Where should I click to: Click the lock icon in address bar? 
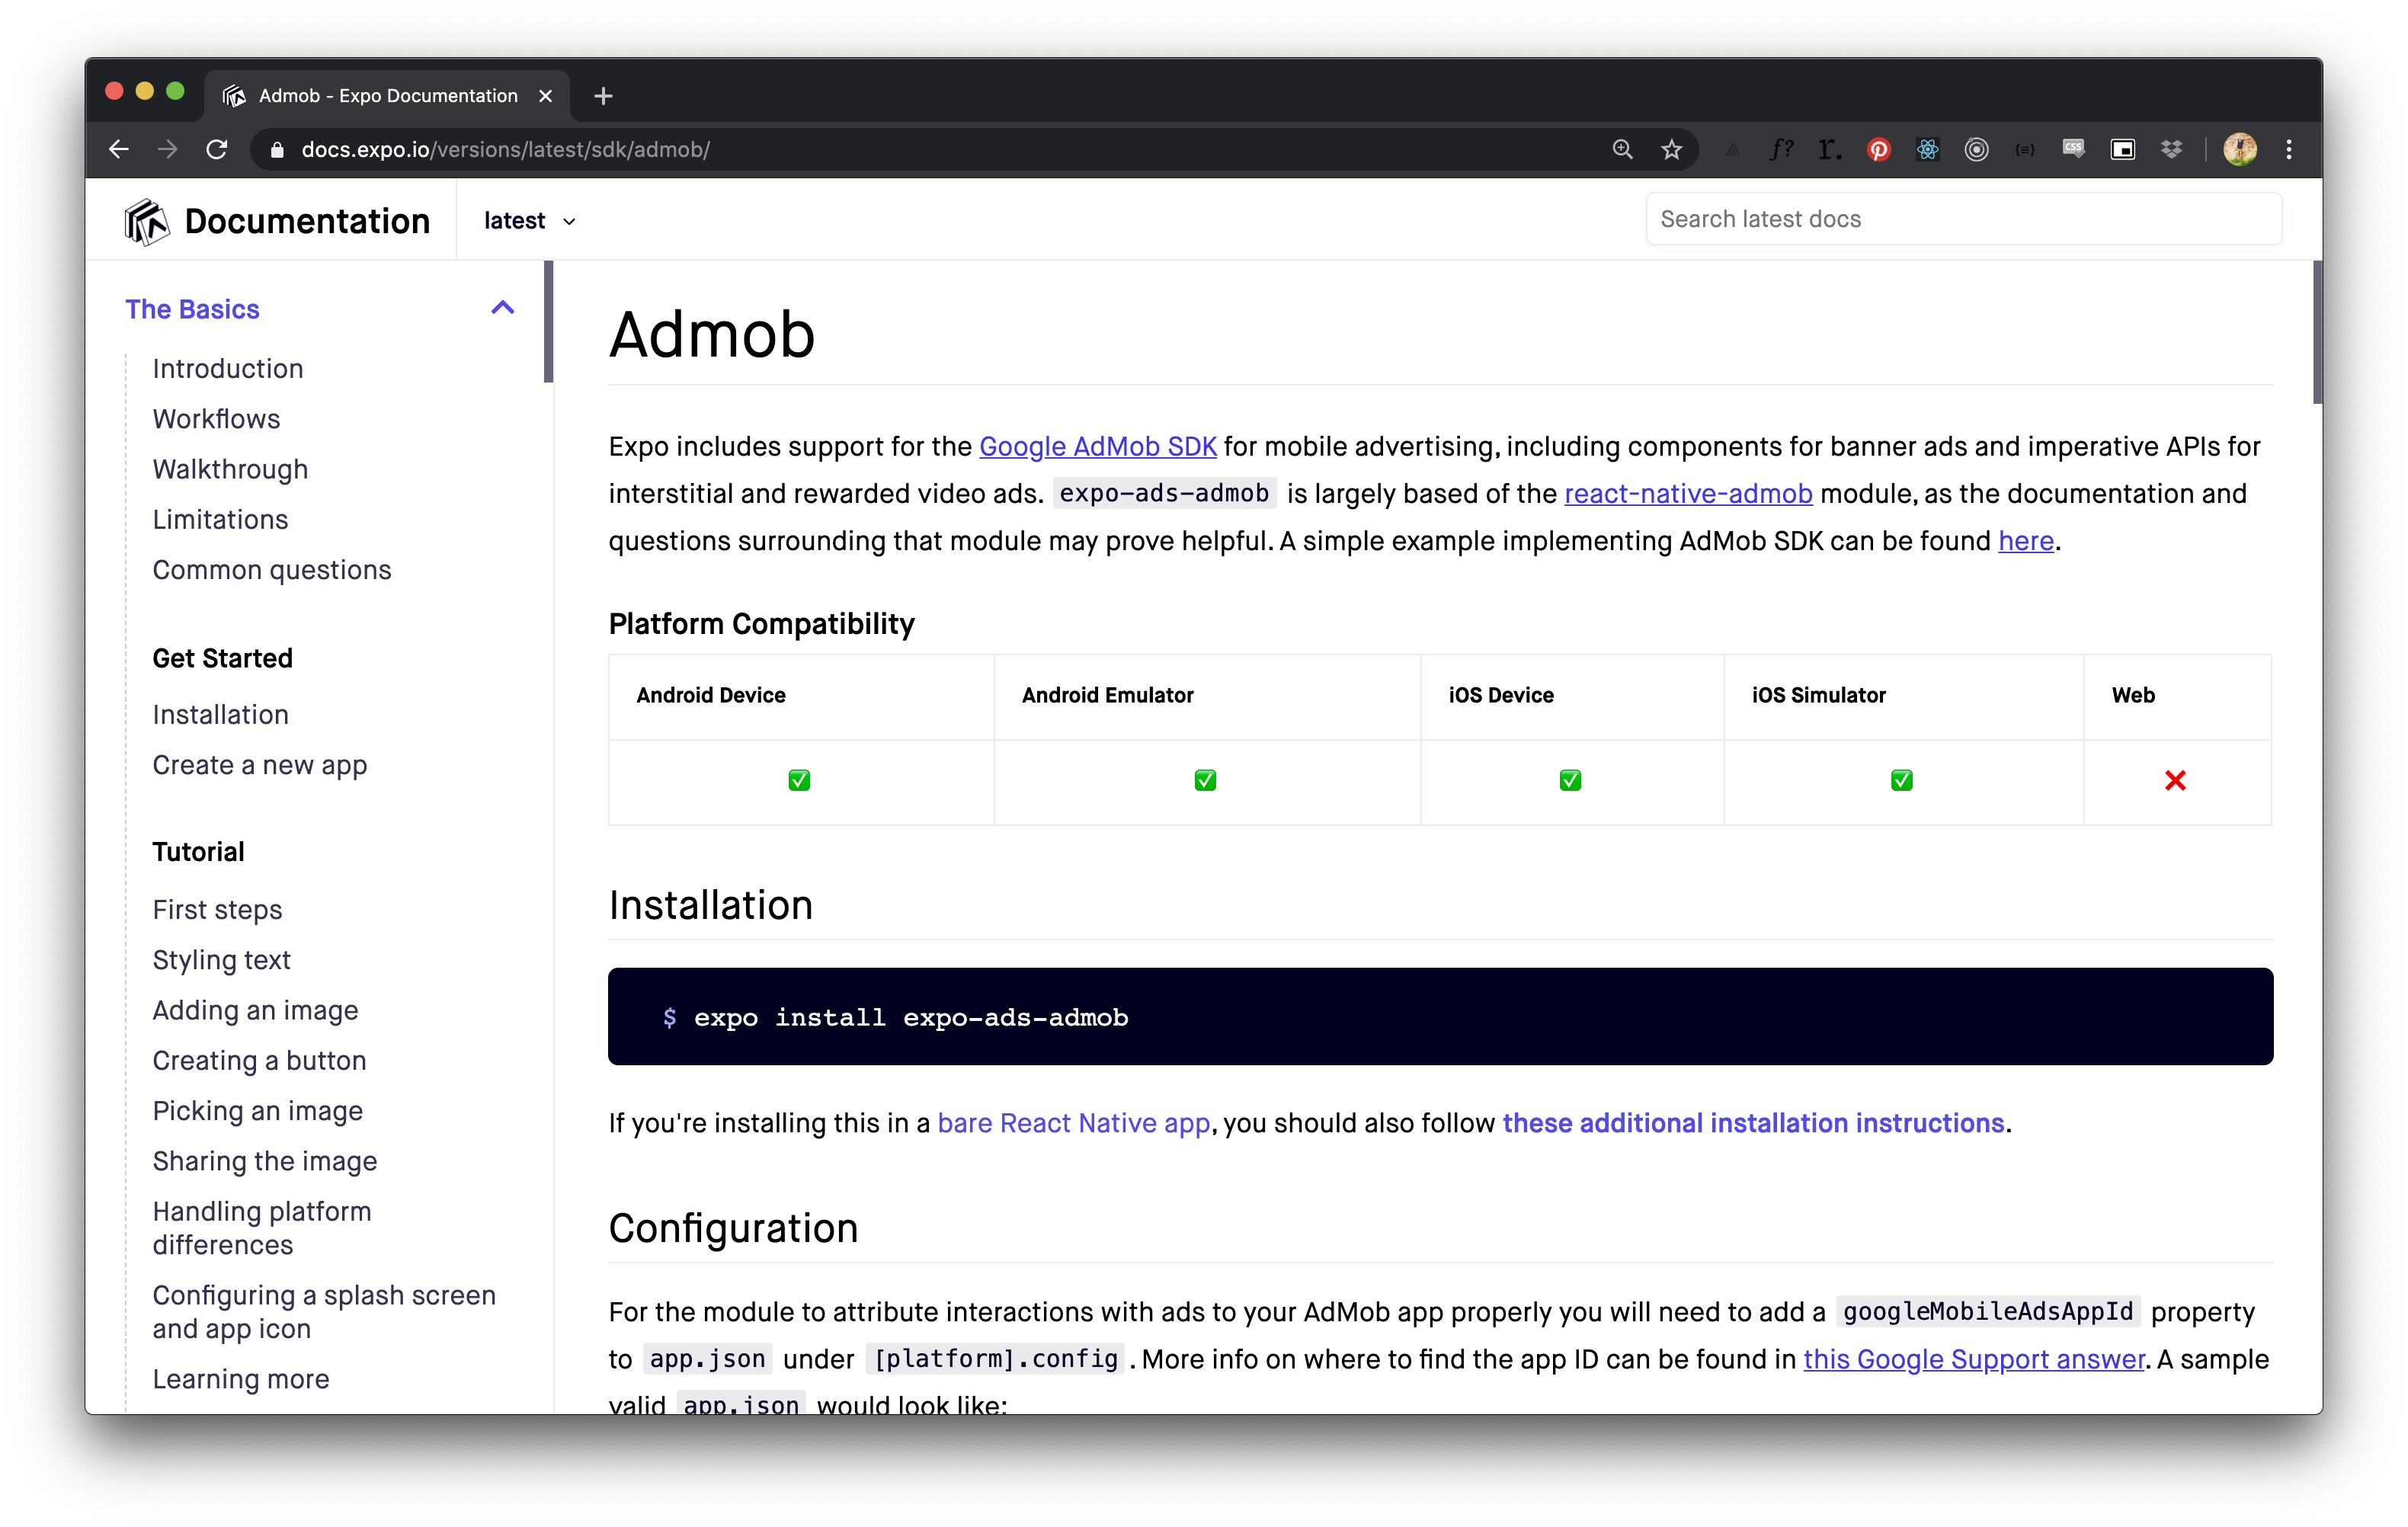tap(278, 150)
